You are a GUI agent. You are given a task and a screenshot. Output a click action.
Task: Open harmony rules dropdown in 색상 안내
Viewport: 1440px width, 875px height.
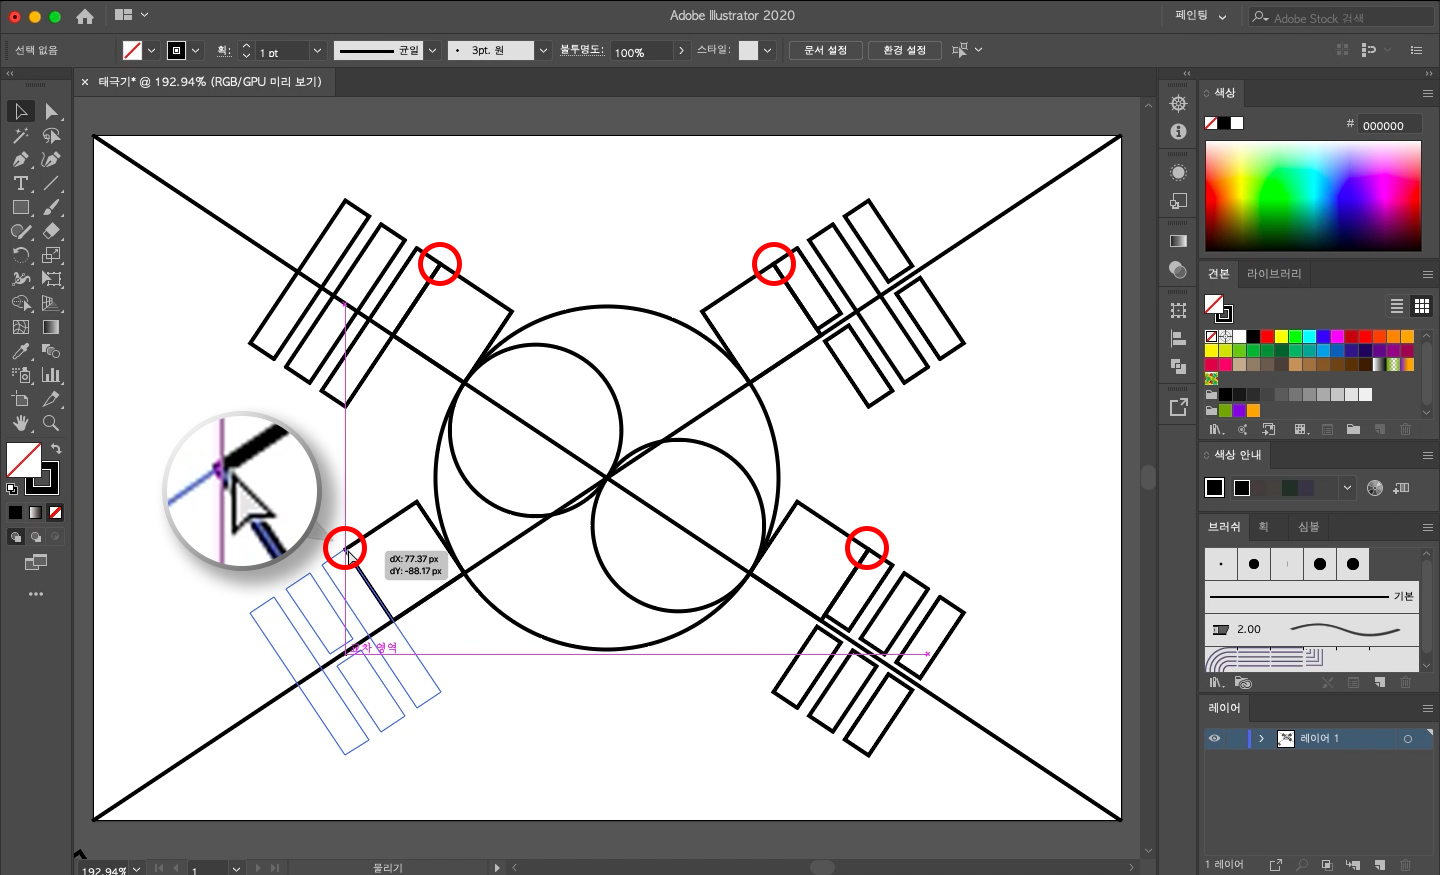pyautogui.click(x=1347, y=488)
